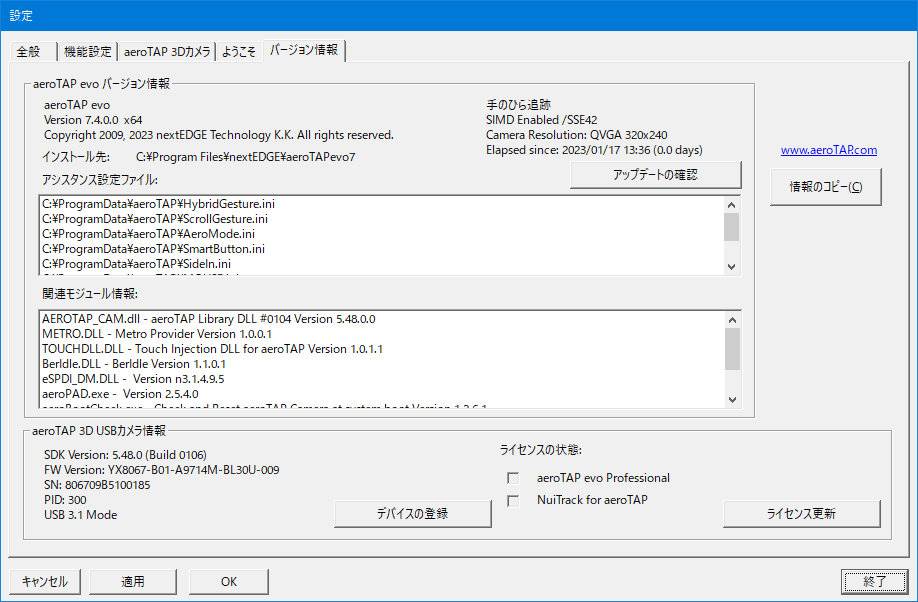Viewport: 918px width, 602px height.
Task: Go to the ようこそ tab
Action: [x=239, y=52]
